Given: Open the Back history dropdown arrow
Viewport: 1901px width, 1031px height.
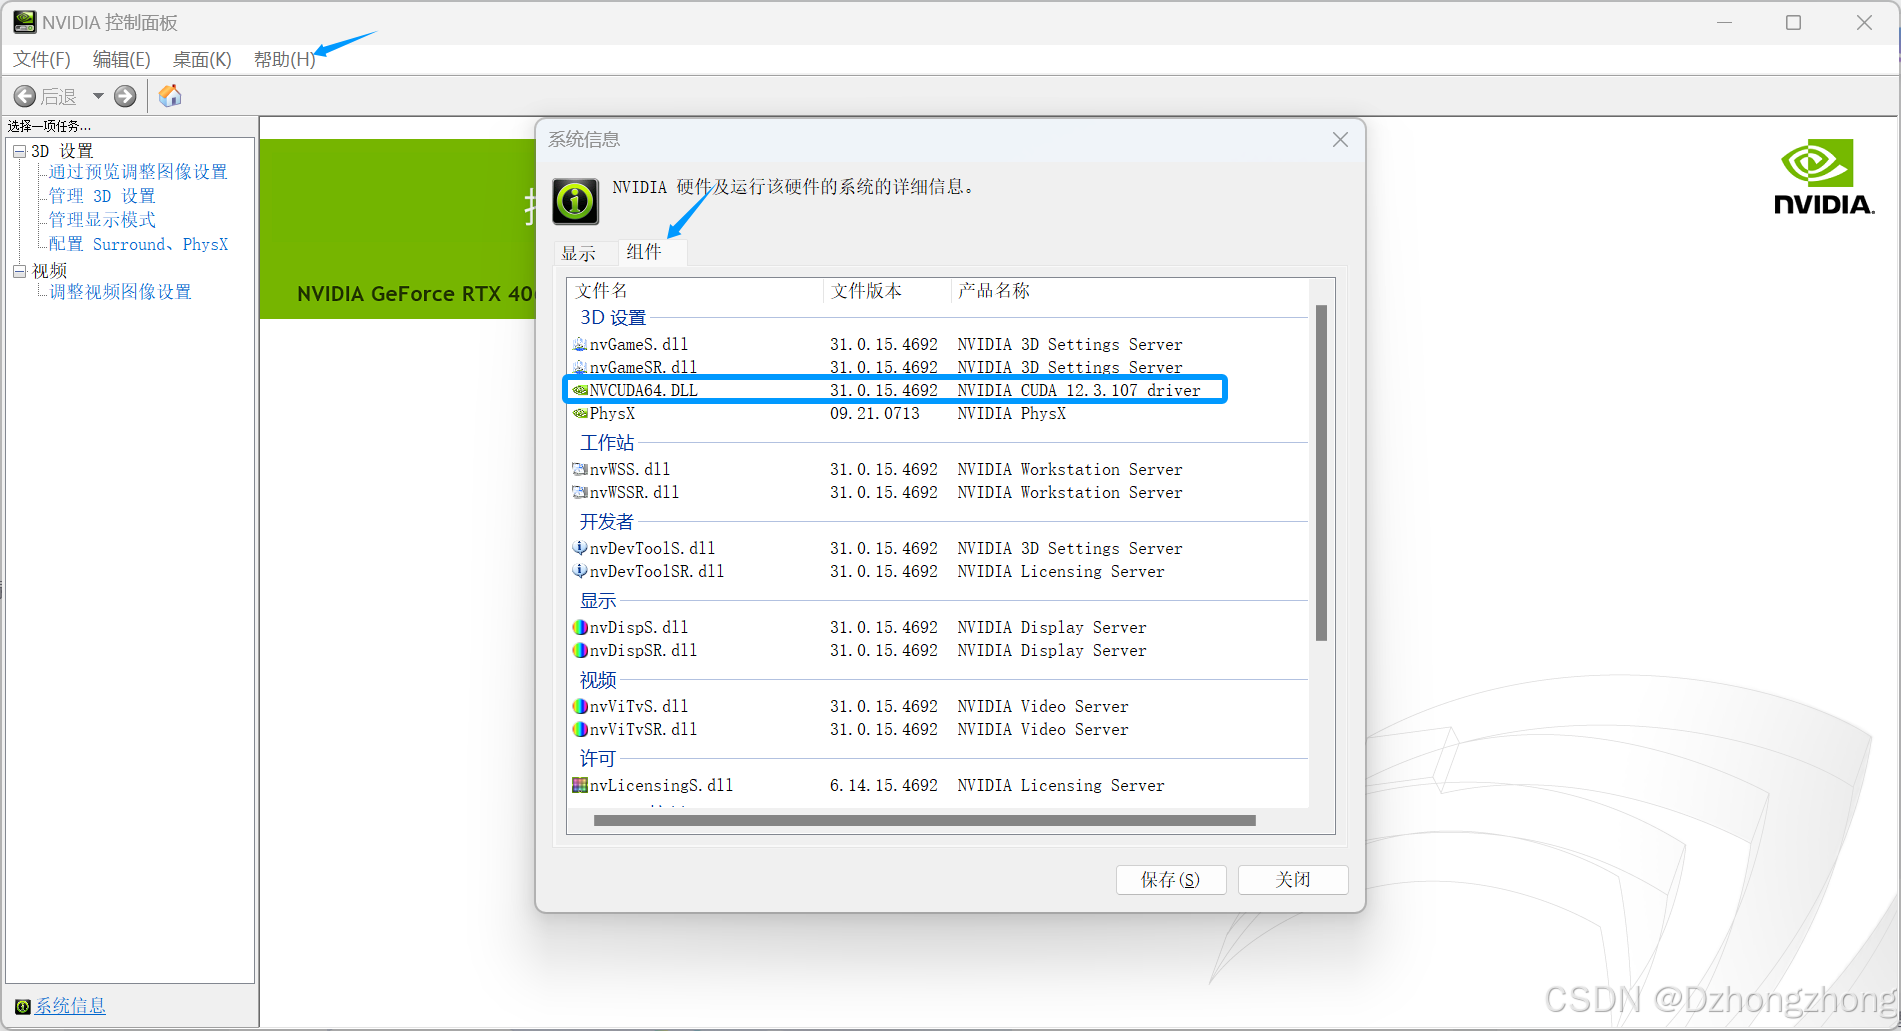Looking at the screenshot, I should tap(98, 96).
